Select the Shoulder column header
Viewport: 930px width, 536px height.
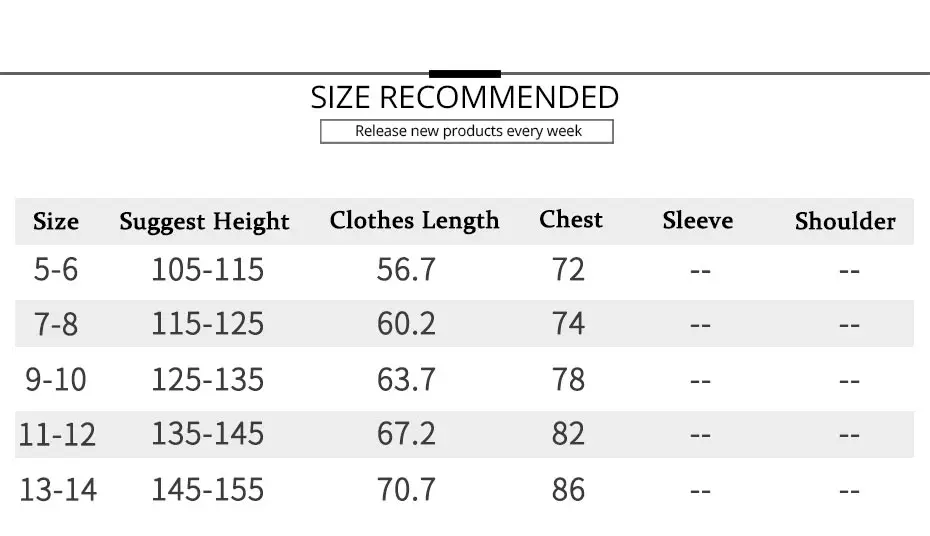click(x=845, y=221)
